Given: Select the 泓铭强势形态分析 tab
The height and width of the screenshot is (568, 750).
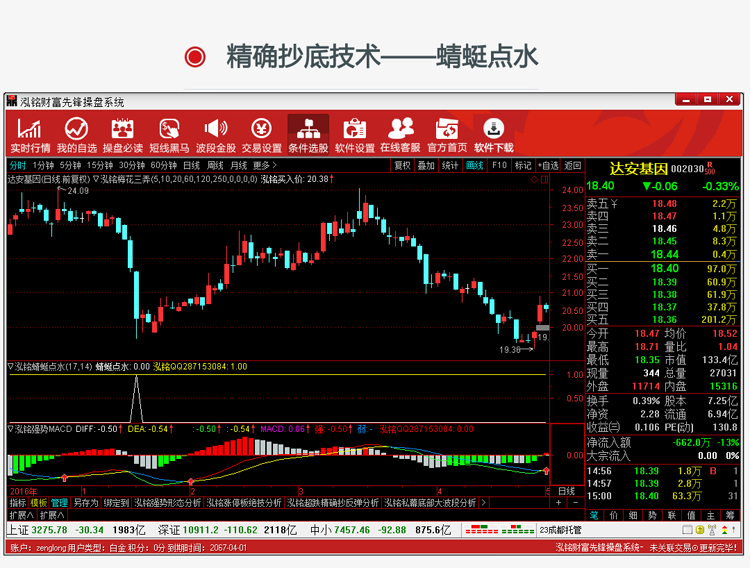Looking at the screenshot, I should 167,503.
